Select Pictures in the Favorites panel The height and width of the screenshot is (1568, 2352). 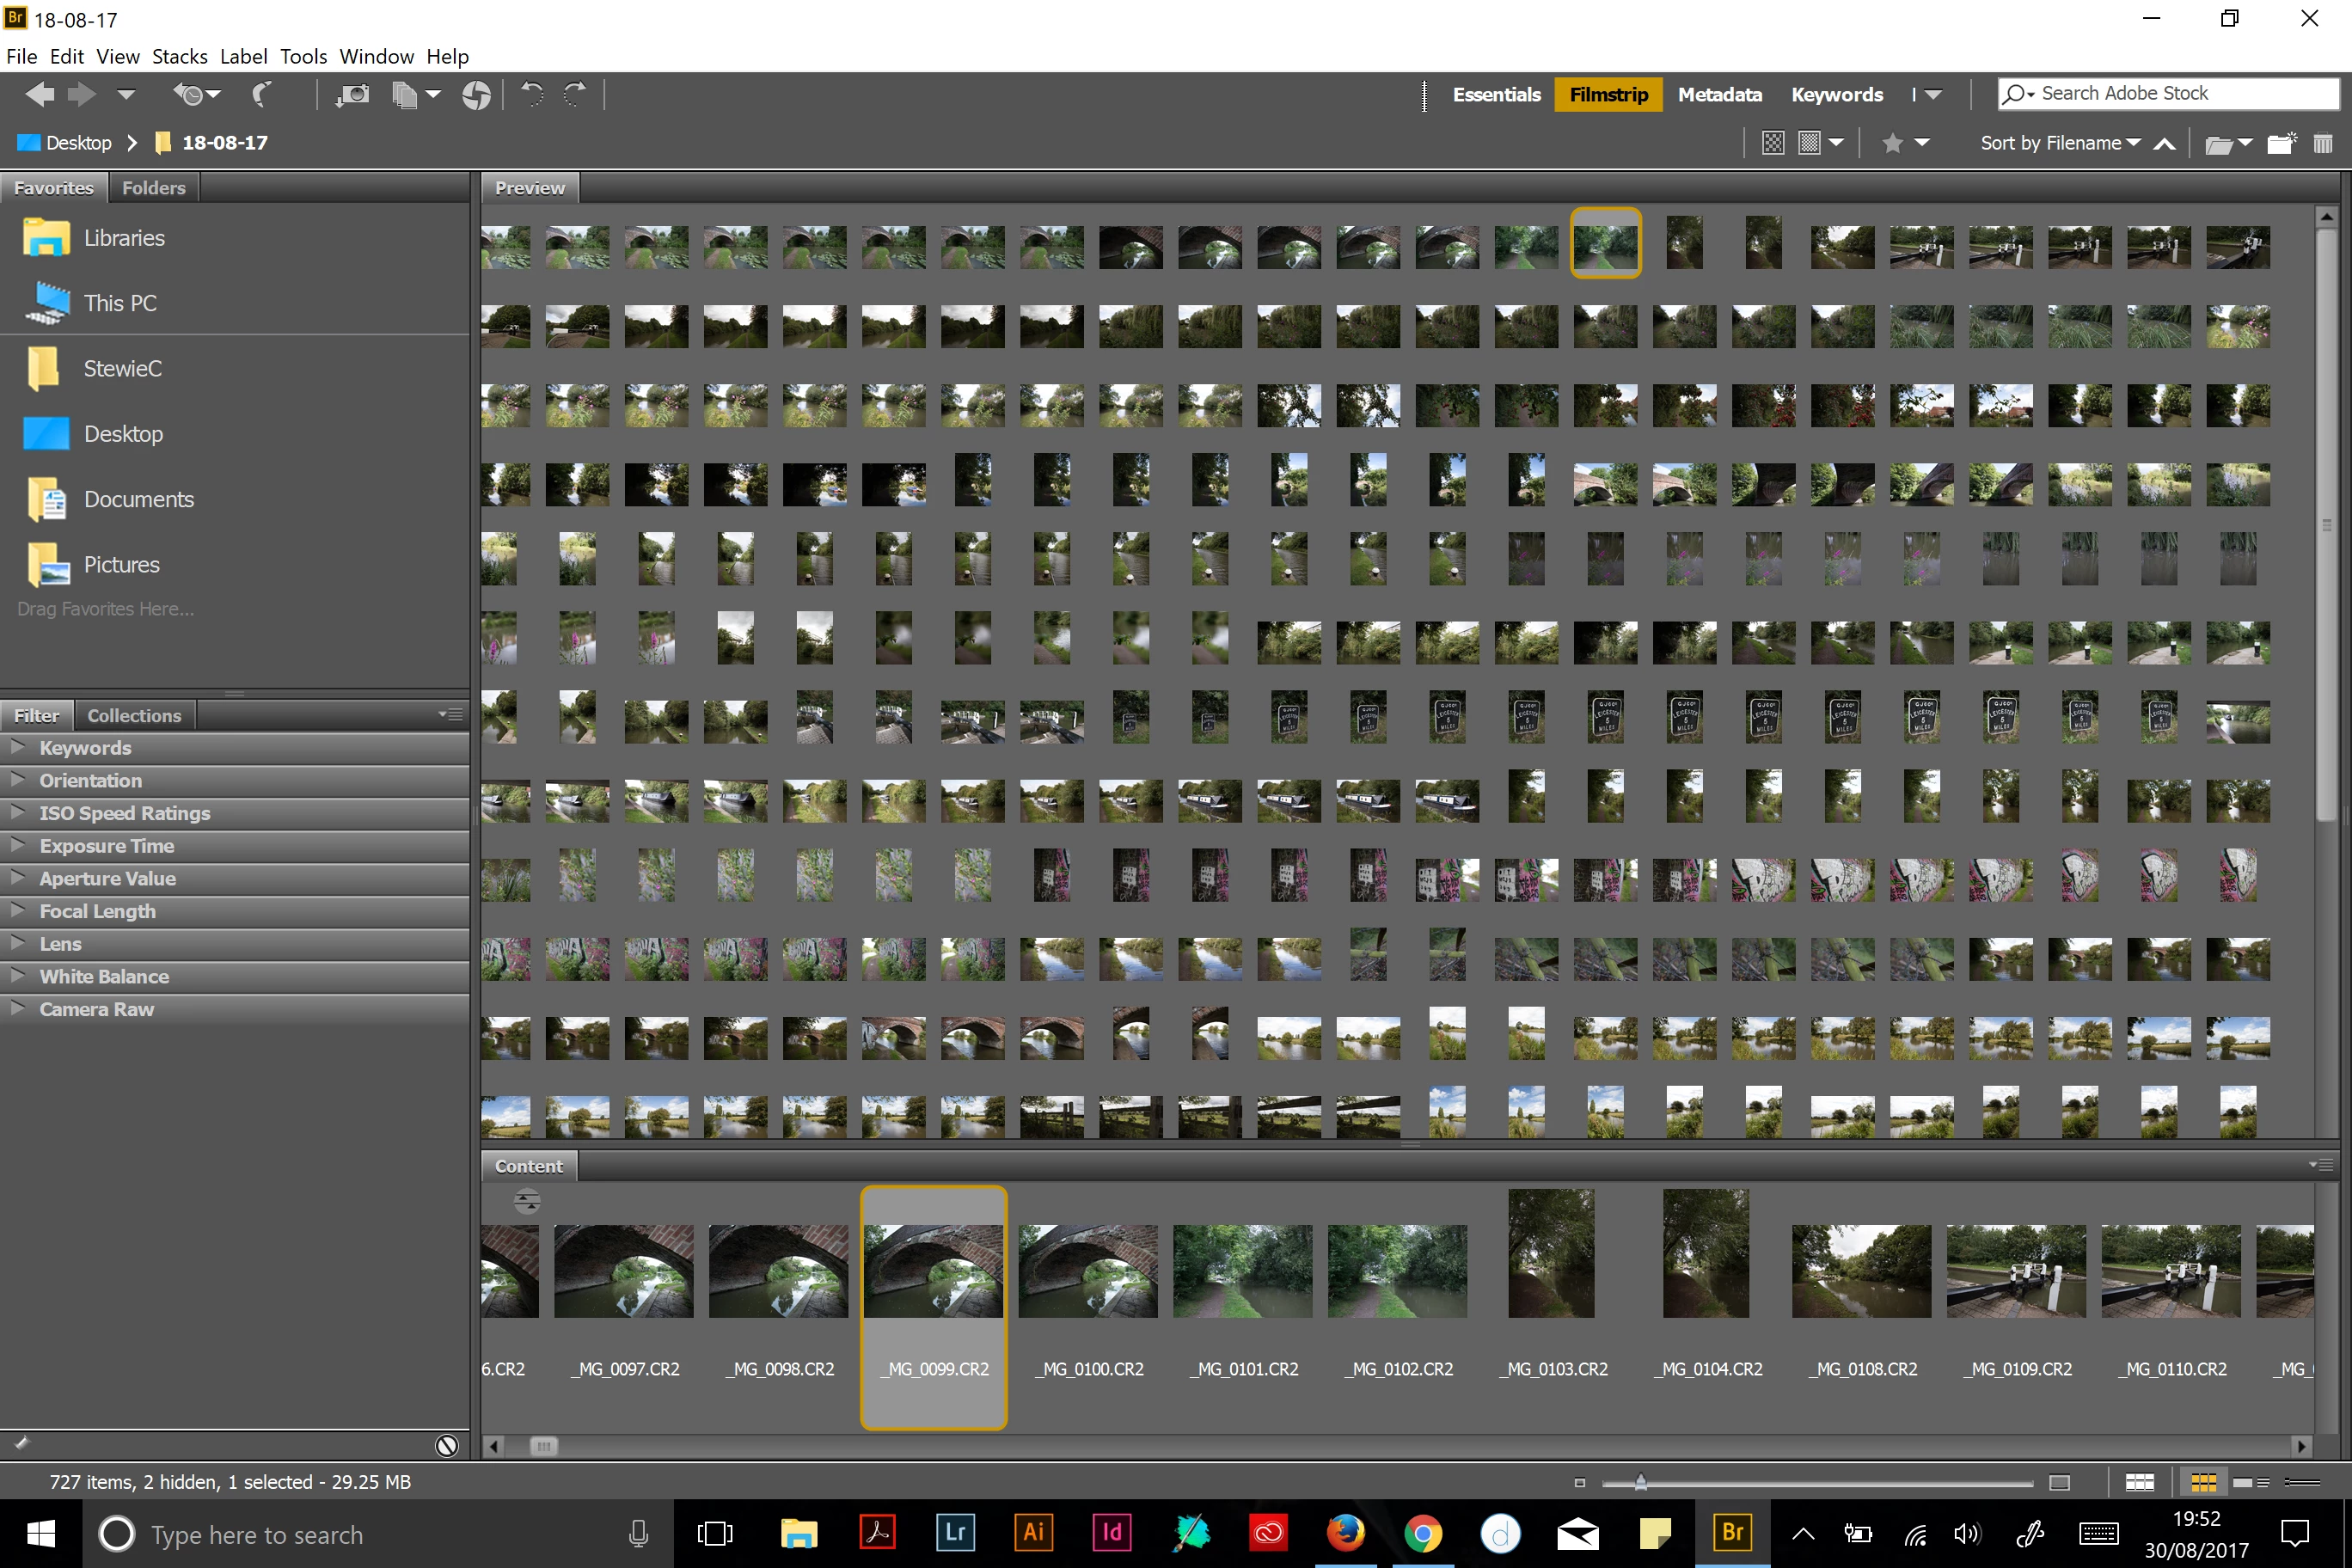121,564
